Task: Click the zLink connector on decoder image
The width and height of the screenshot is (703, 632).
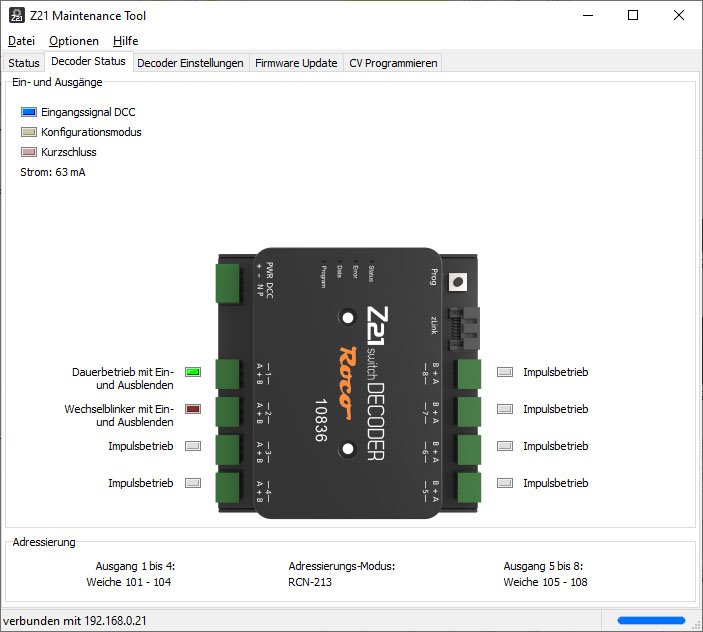Action: [x=464, y=329]
